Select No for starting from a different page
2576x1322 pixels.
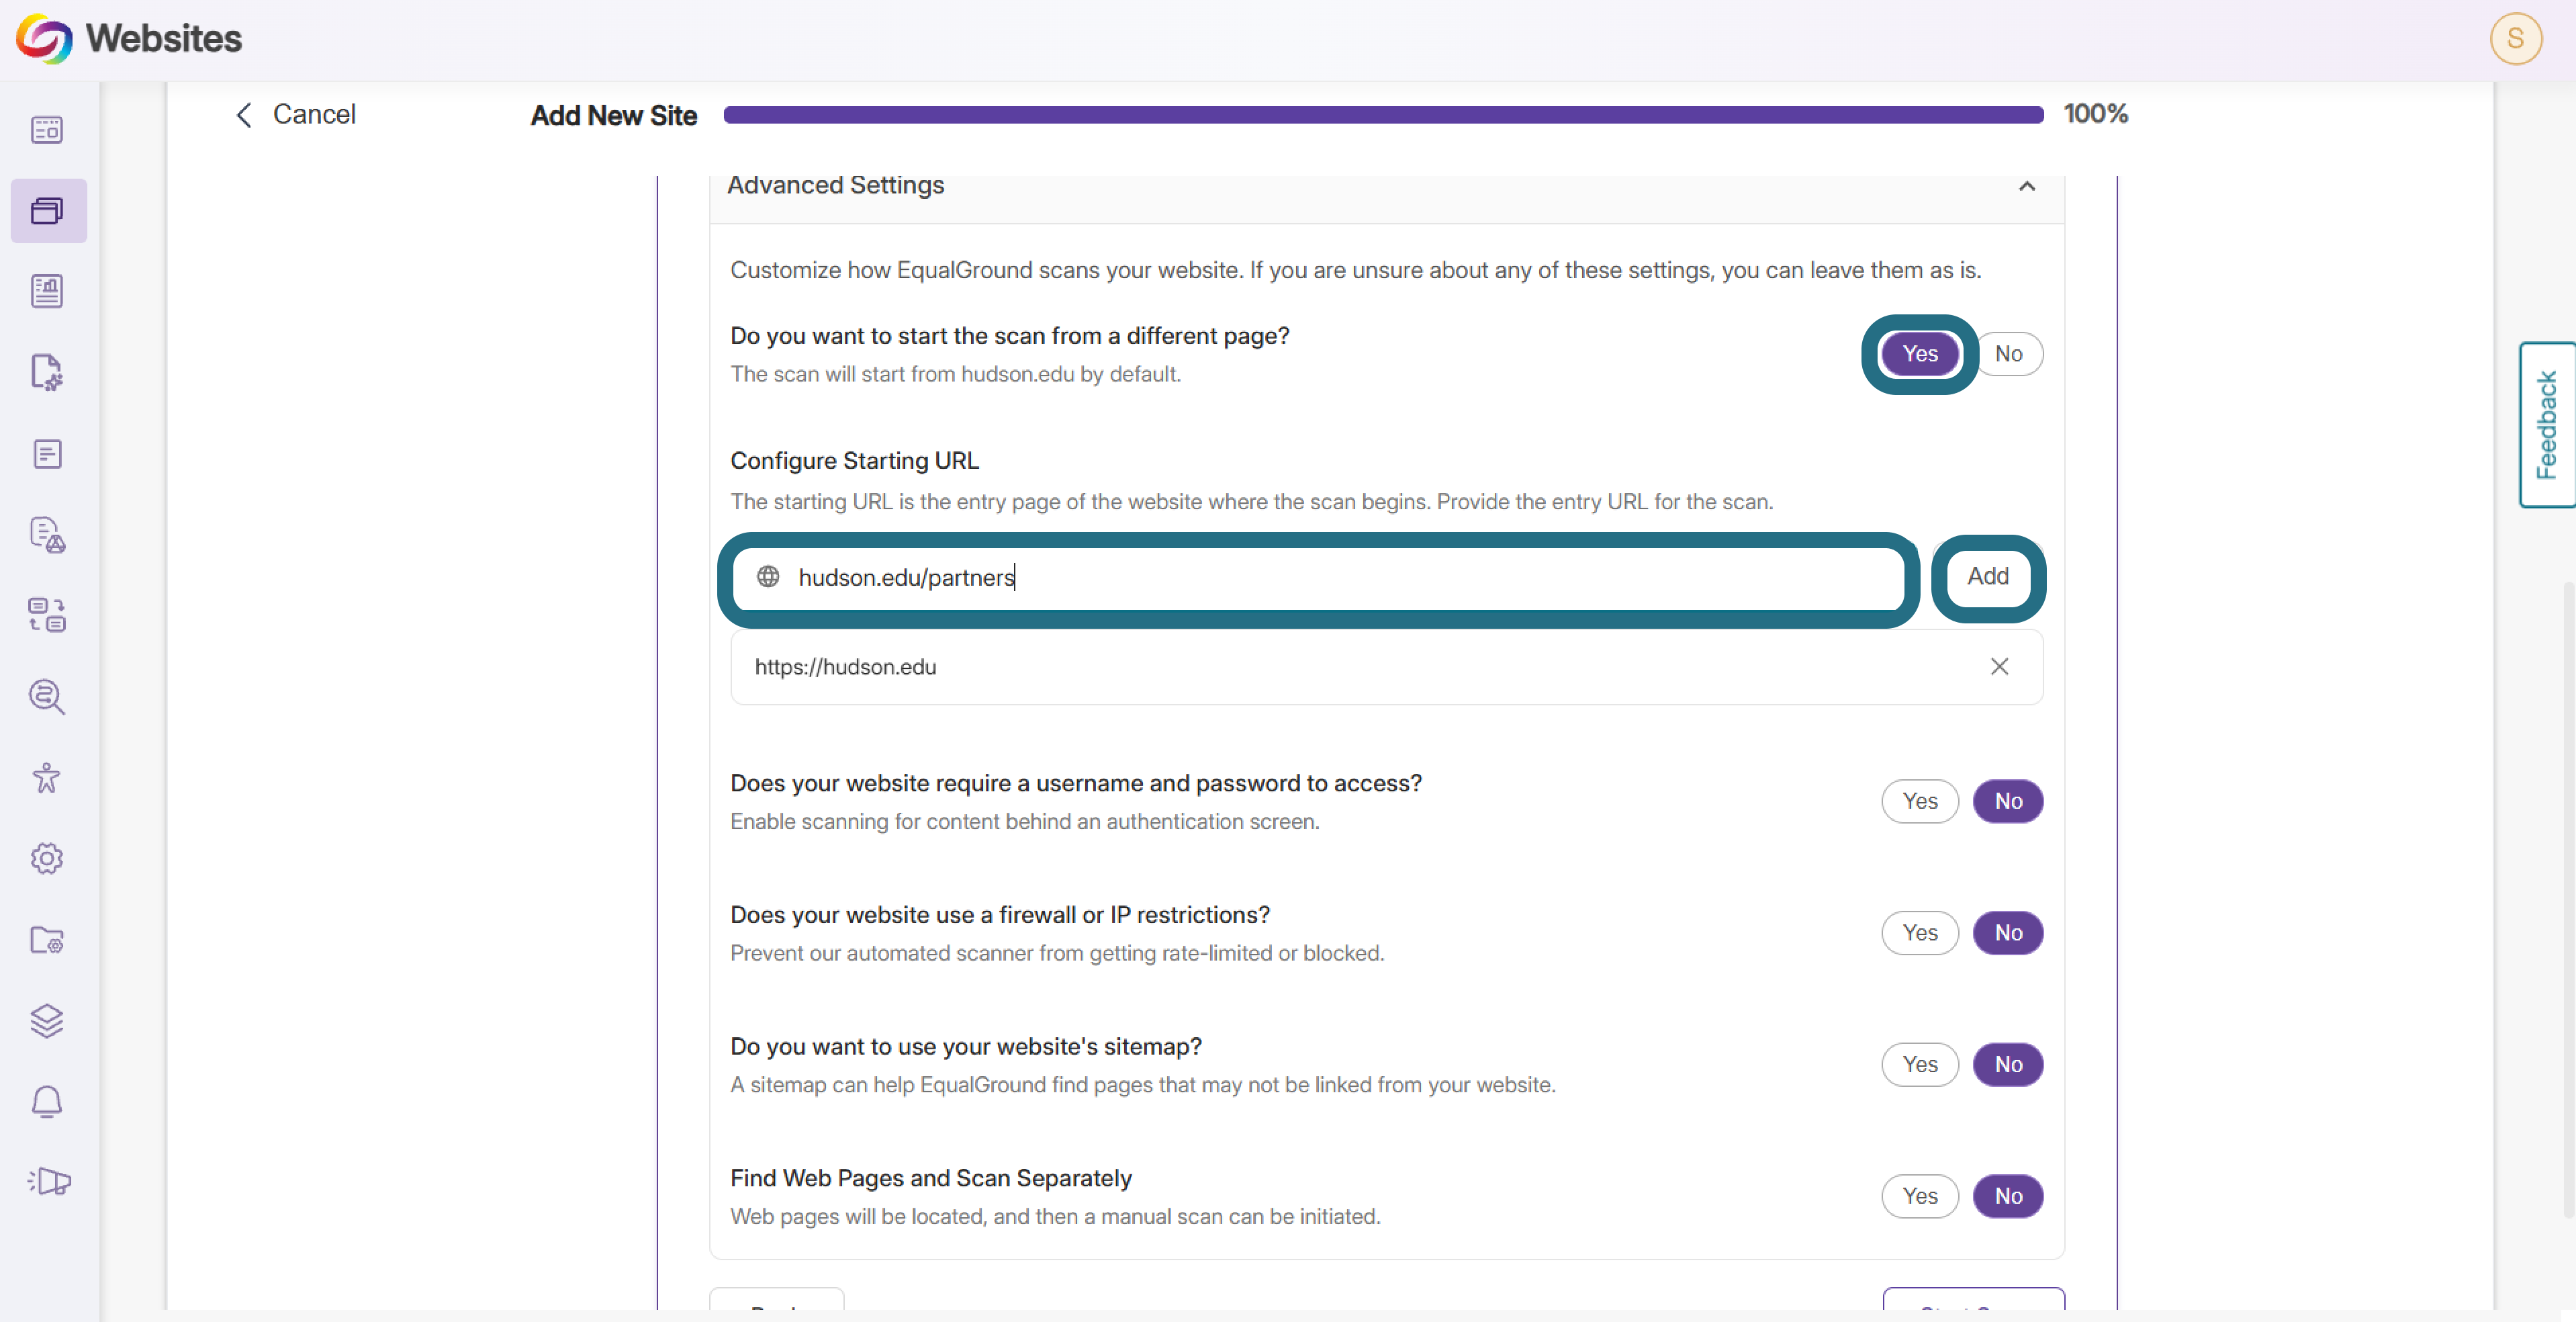(2008, 354)
